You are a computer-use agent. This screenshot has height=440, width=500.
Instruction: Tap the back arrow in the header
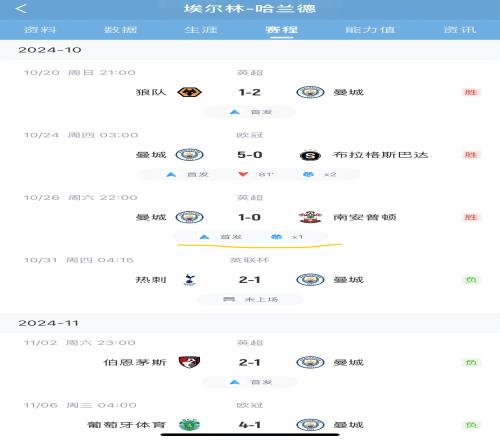tap(21, 9)
